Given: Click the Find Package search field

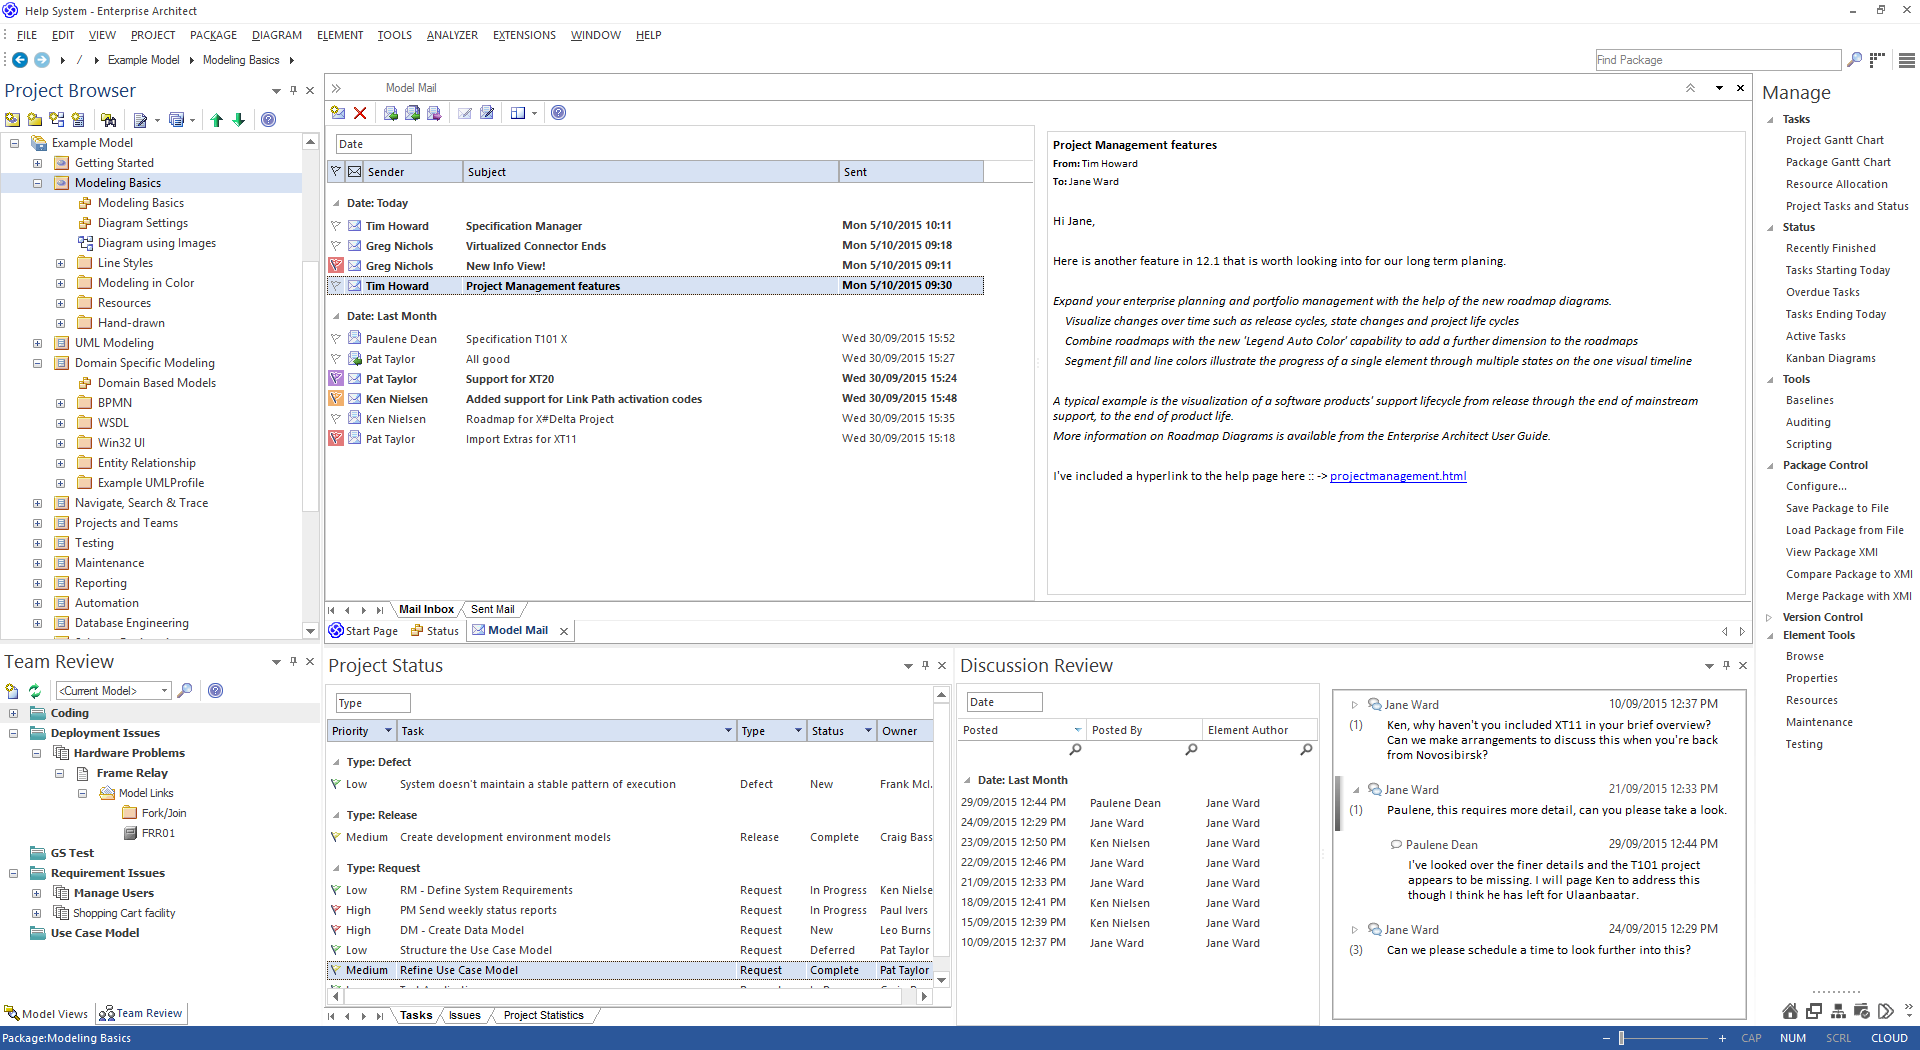Looking at the screenshot, I should [x=1716, y=60].
